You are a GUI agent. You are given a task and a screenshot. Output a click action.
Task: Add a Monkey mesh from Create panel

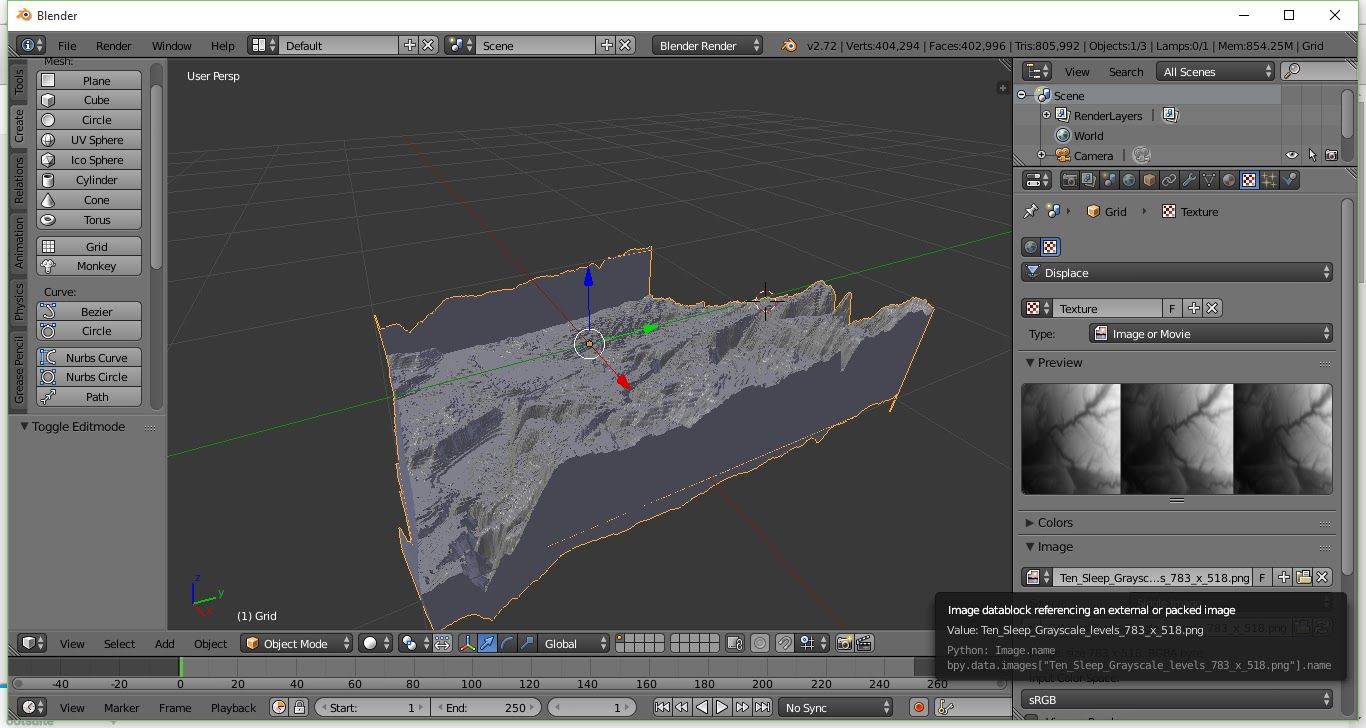pyautogui.click(x=88, y=266)
